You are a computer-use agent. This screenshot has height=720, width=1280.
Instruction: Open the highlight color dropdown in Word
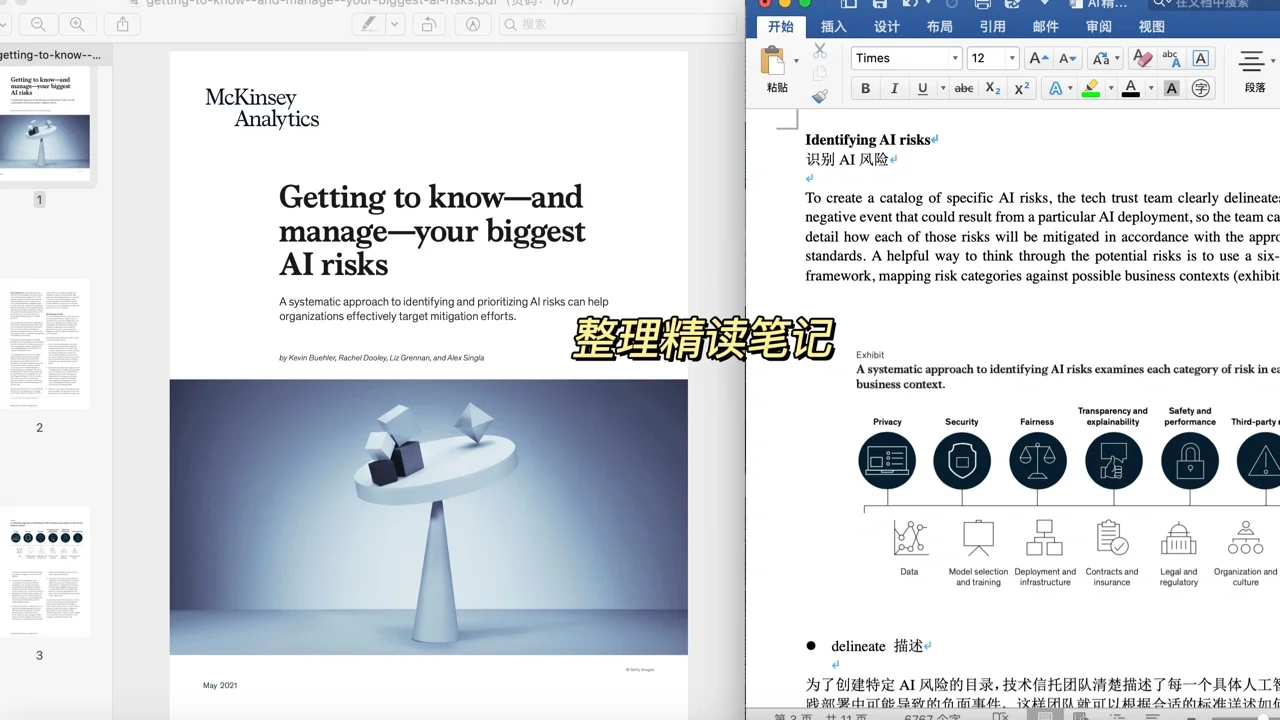pyautogui.click(x=1110, y=89)
